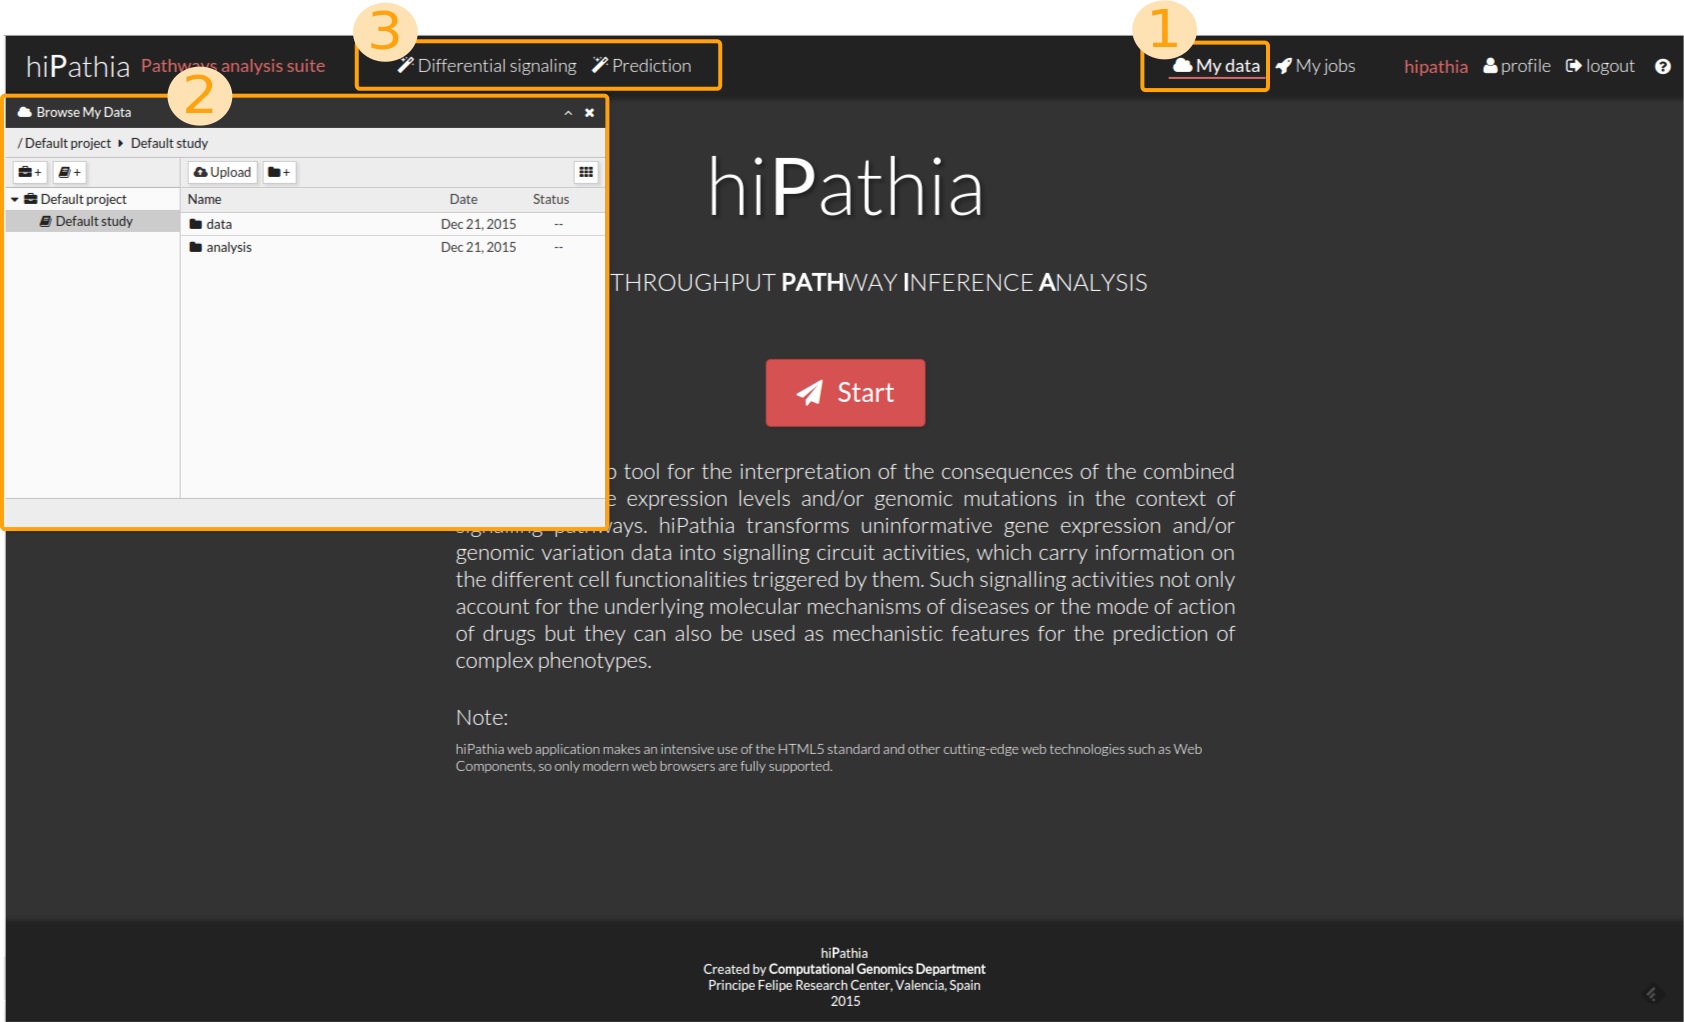Open the analysis folder
This screenshot has height=1022, width=1684.
(x=228, y=247)
